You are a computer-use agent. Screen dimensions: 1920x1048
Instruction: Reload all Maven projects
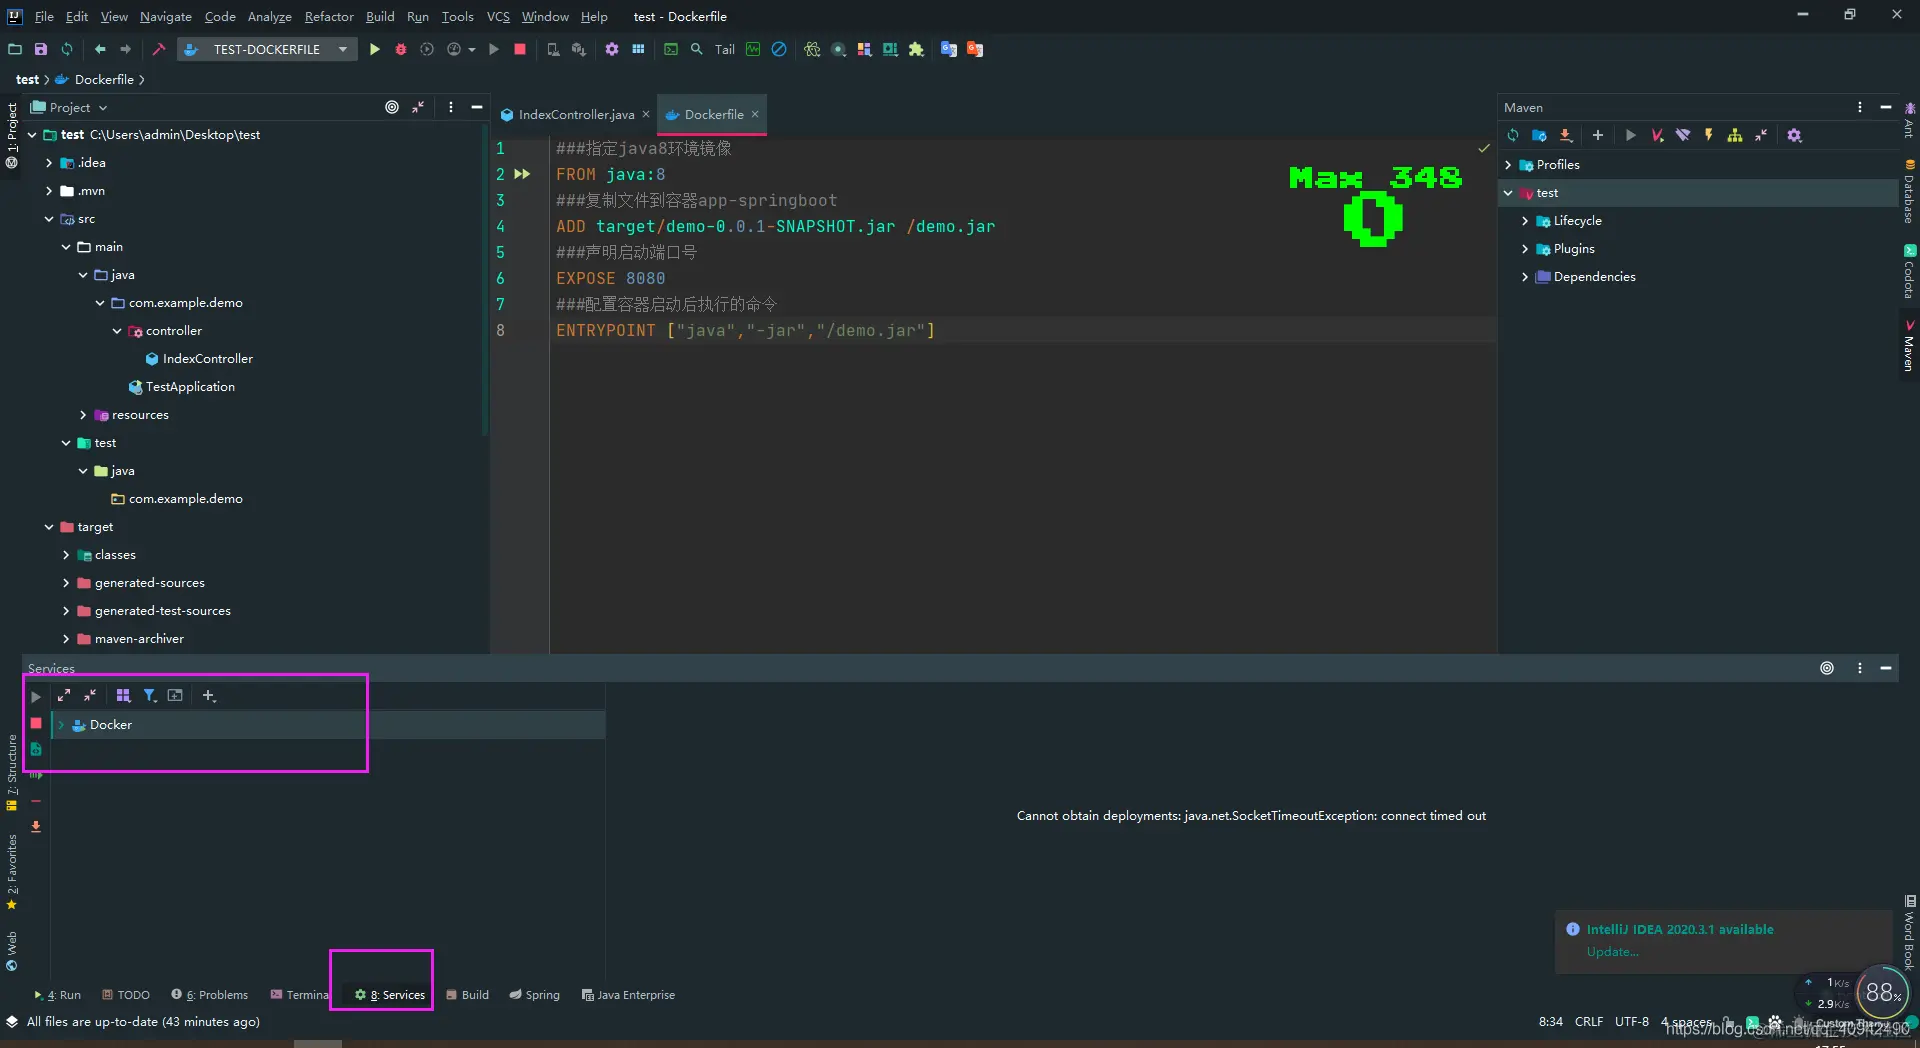(1513, 135)
